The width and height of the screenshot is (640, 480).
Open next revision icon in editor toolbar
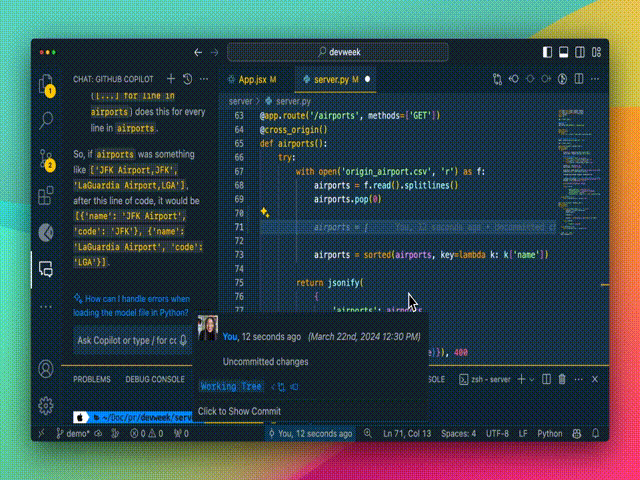(546, 79)
